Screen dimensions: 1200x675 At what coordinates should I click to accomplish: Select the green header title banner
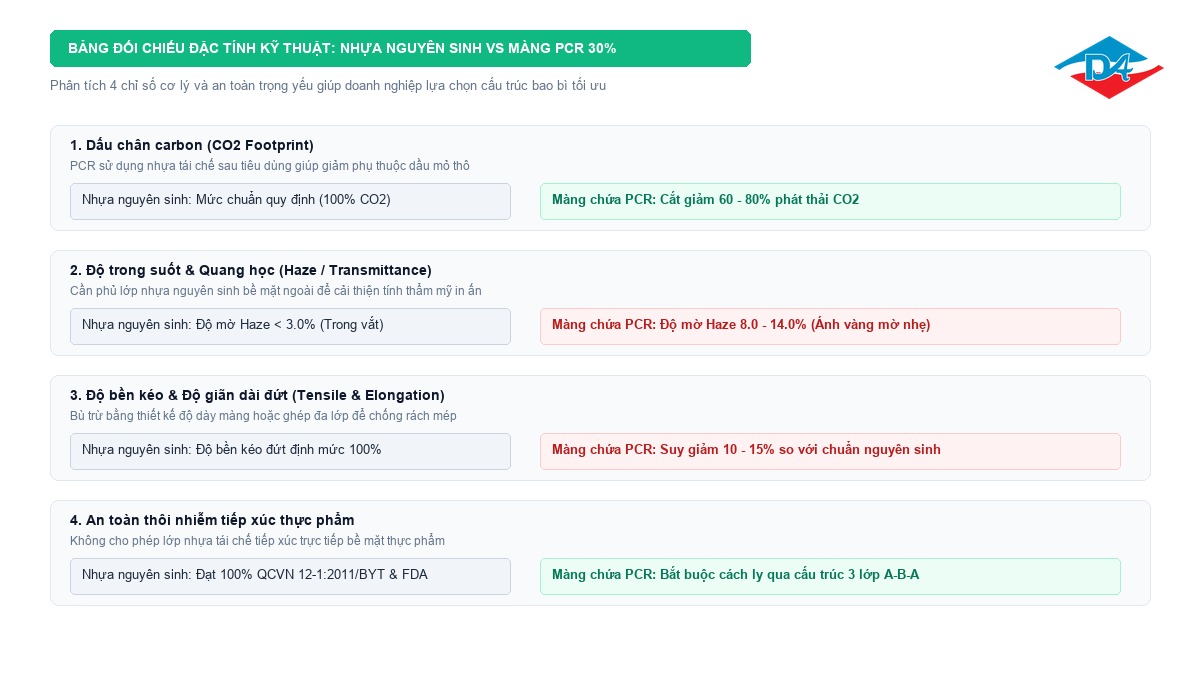(400, 48)
